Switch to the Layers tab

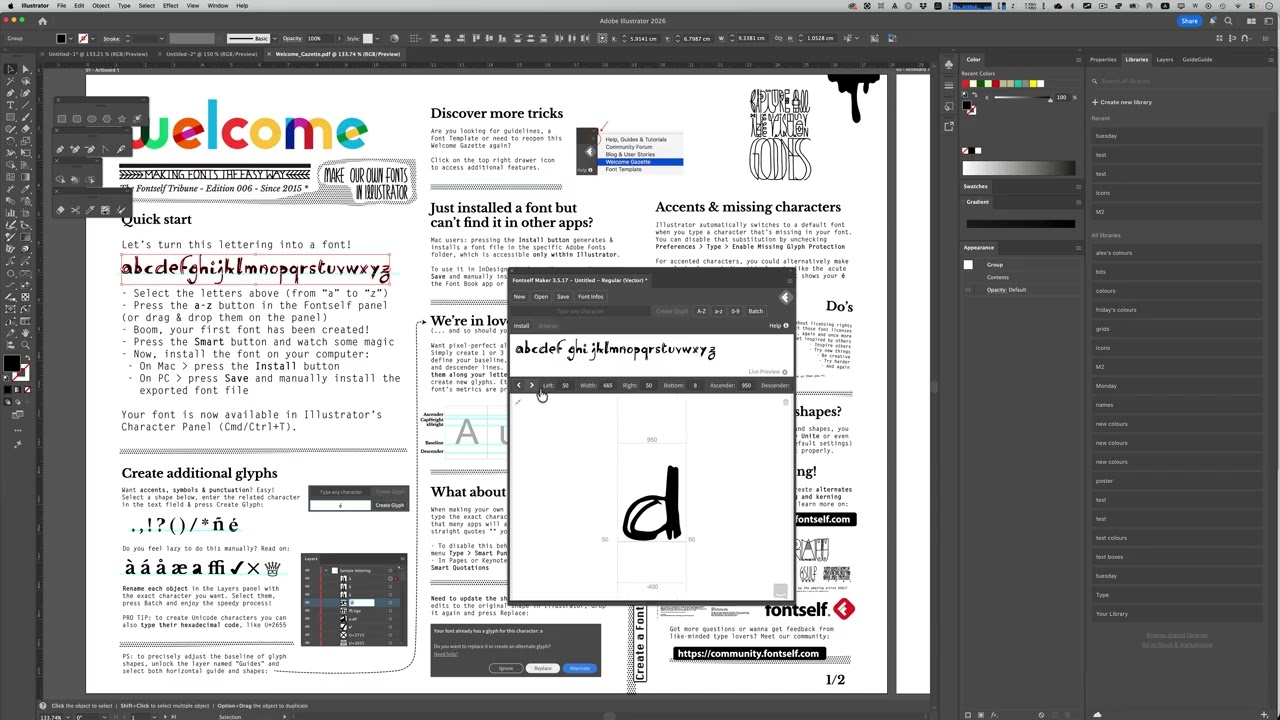[1165, 59]
